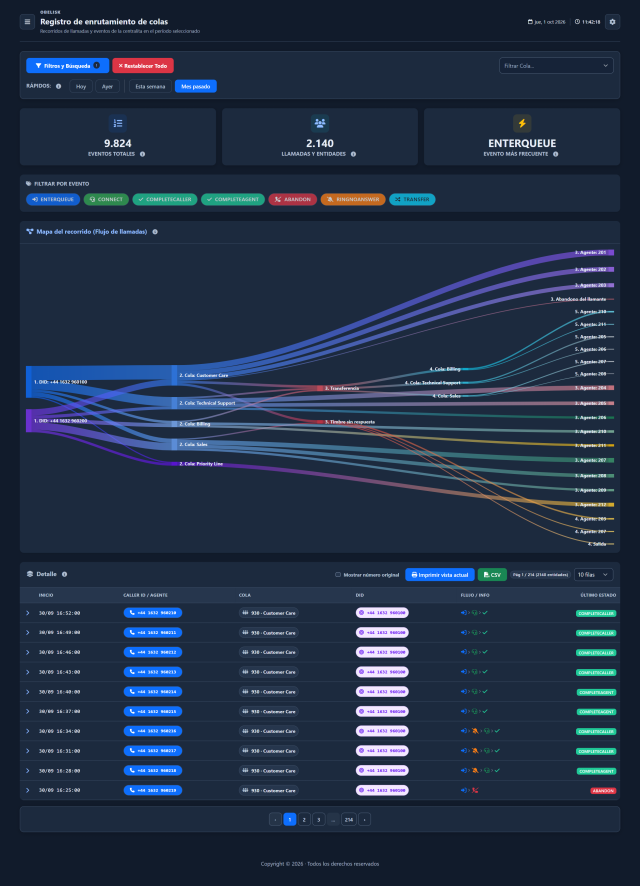Click the Cola: Customer Care Sankey node
The image size is (640, 886).
[x=175, y=375]
